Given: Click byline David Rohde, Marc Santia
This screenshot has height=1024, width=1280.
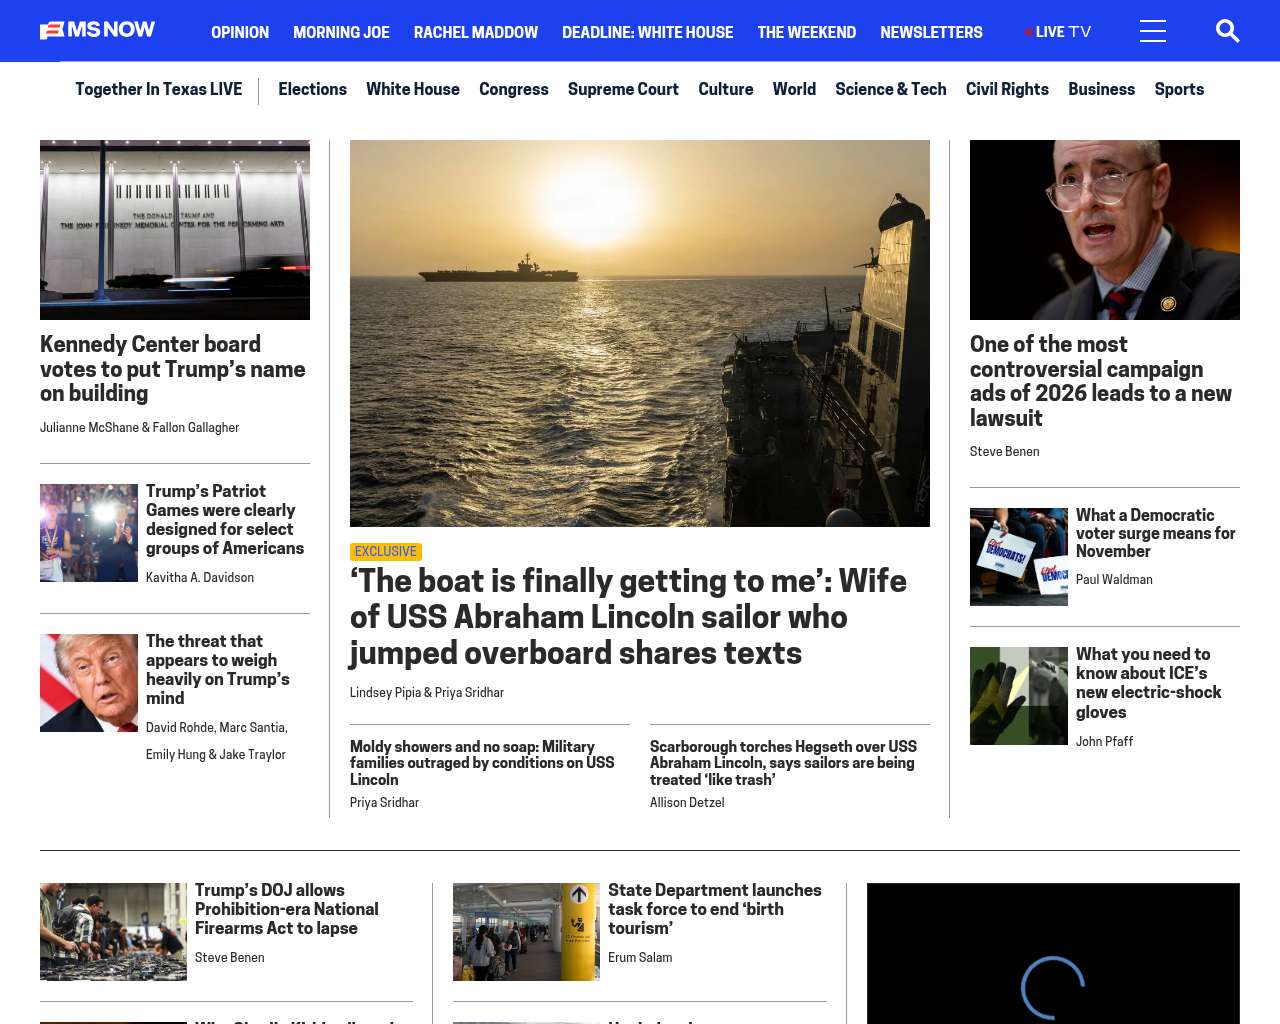Looking at the screenshot, I should (x=217, y=728).
